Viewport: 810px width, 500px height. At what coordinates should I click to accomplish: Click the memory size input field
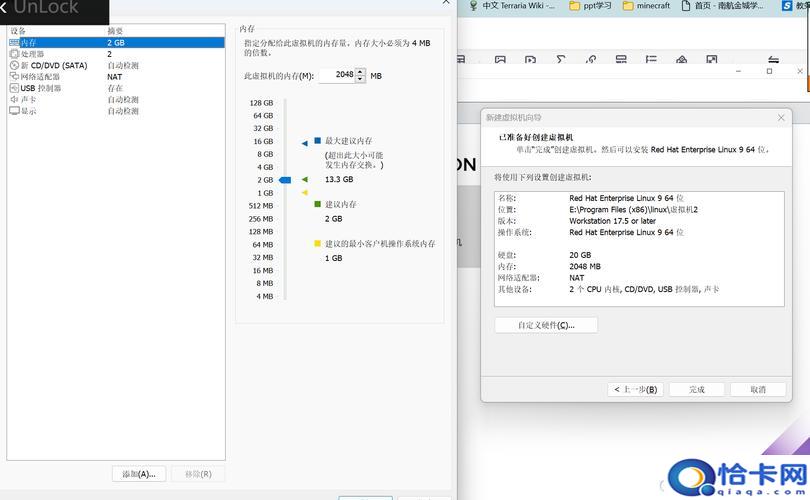pyautogui.click(x=335, y=75)
